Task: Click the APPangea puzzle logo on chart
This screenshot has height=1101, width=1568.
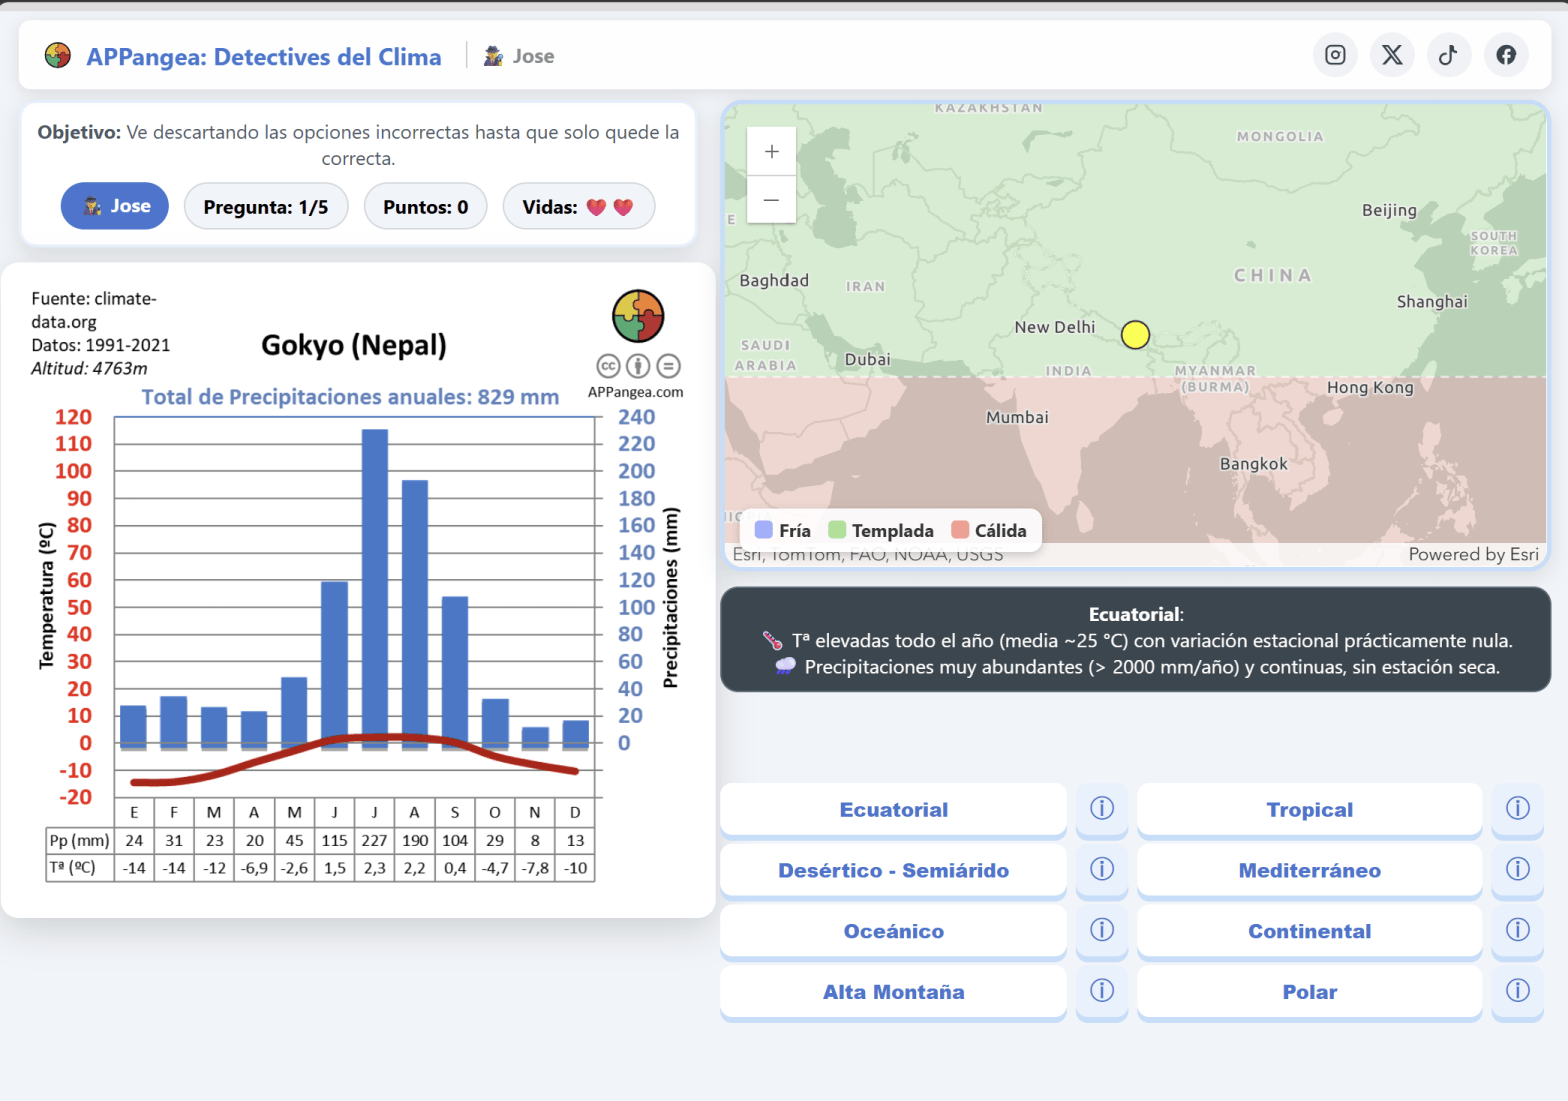Action: pyautogui.click(x=638, y=316)
